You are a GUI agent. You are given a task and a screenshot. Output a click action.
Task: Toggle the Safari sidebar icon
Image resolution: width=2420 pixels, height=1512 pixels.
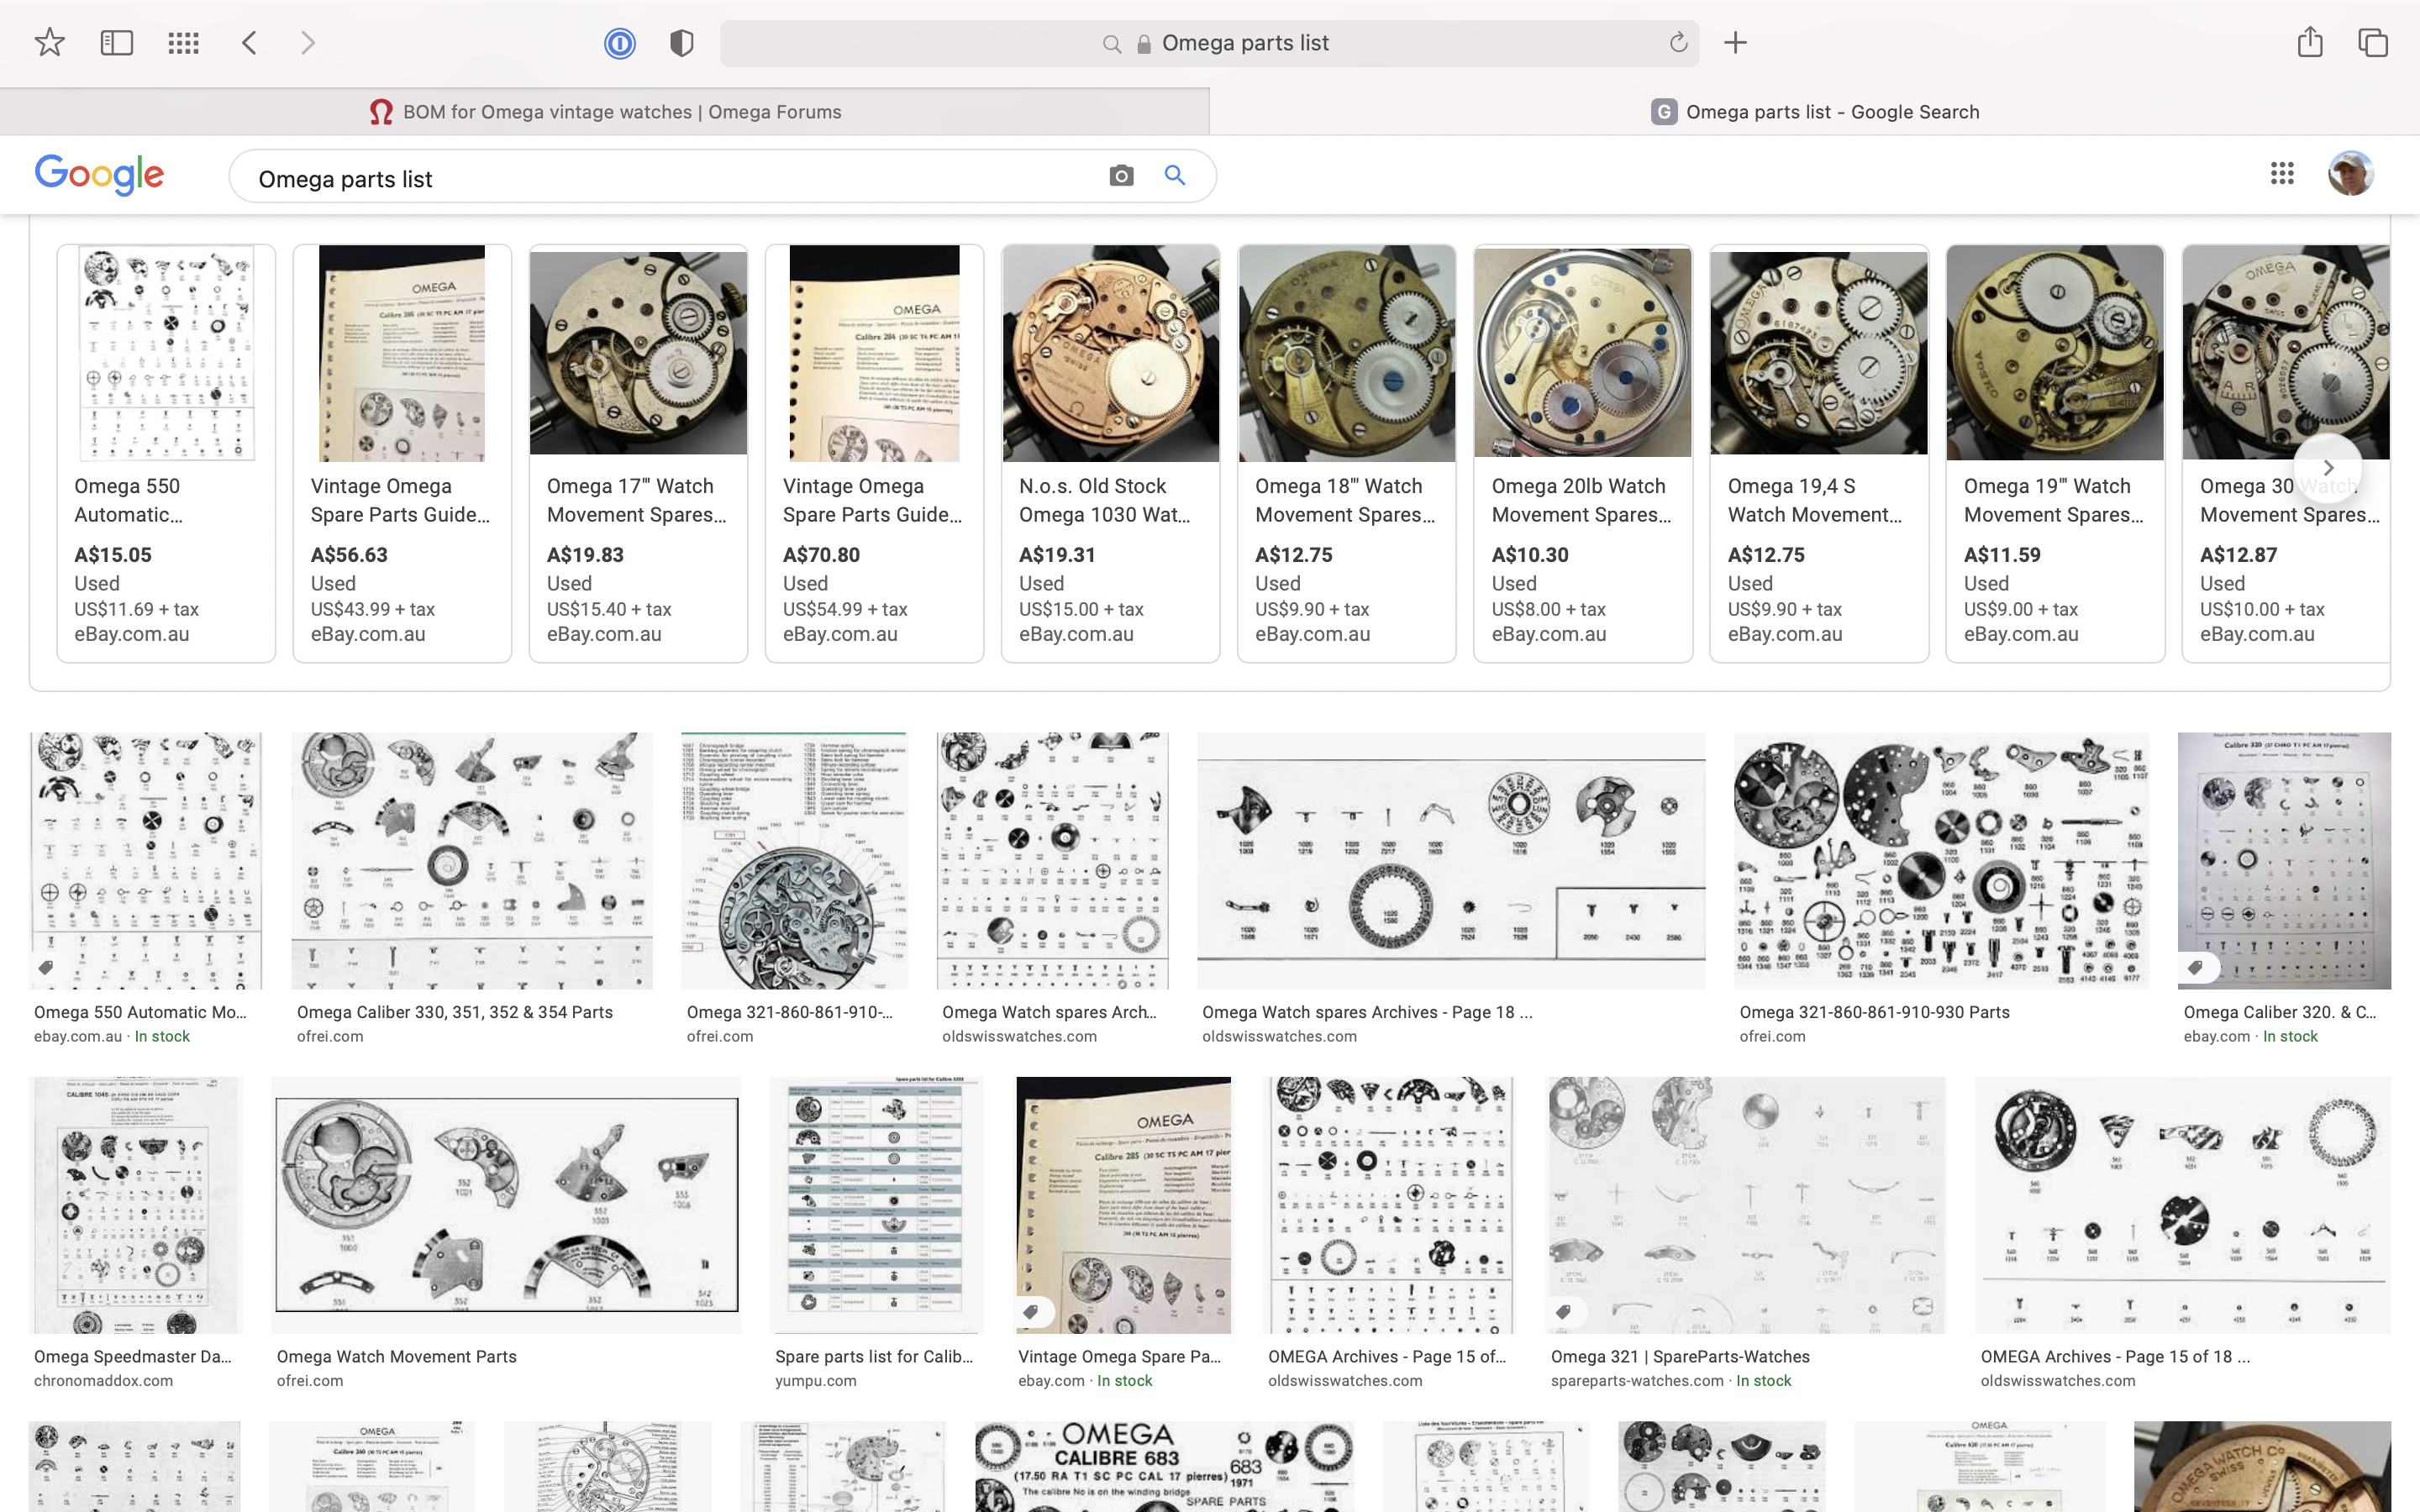(117, 43)
